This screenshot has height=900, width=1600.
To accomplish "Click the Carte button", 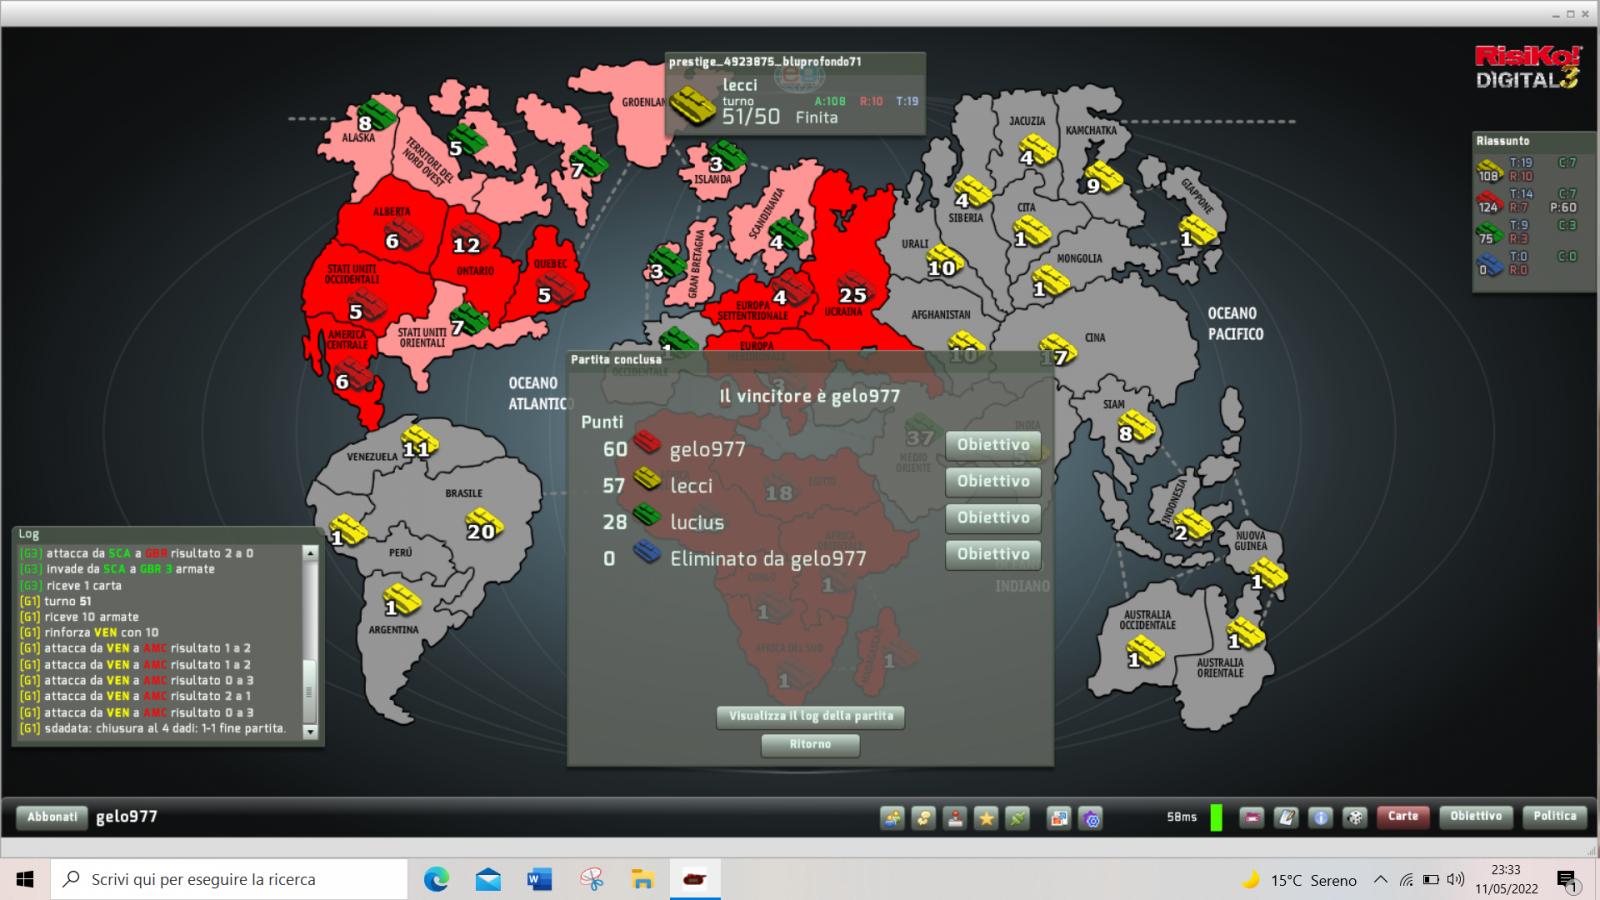I will [1403, 817].
